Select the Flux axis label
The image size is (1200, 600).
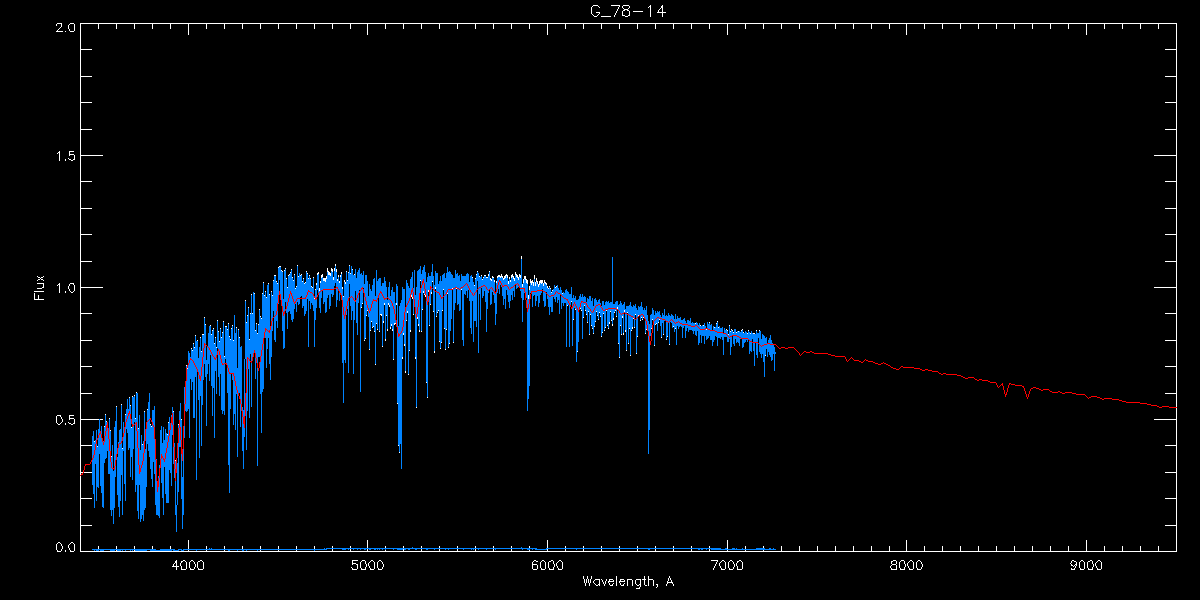40,288
